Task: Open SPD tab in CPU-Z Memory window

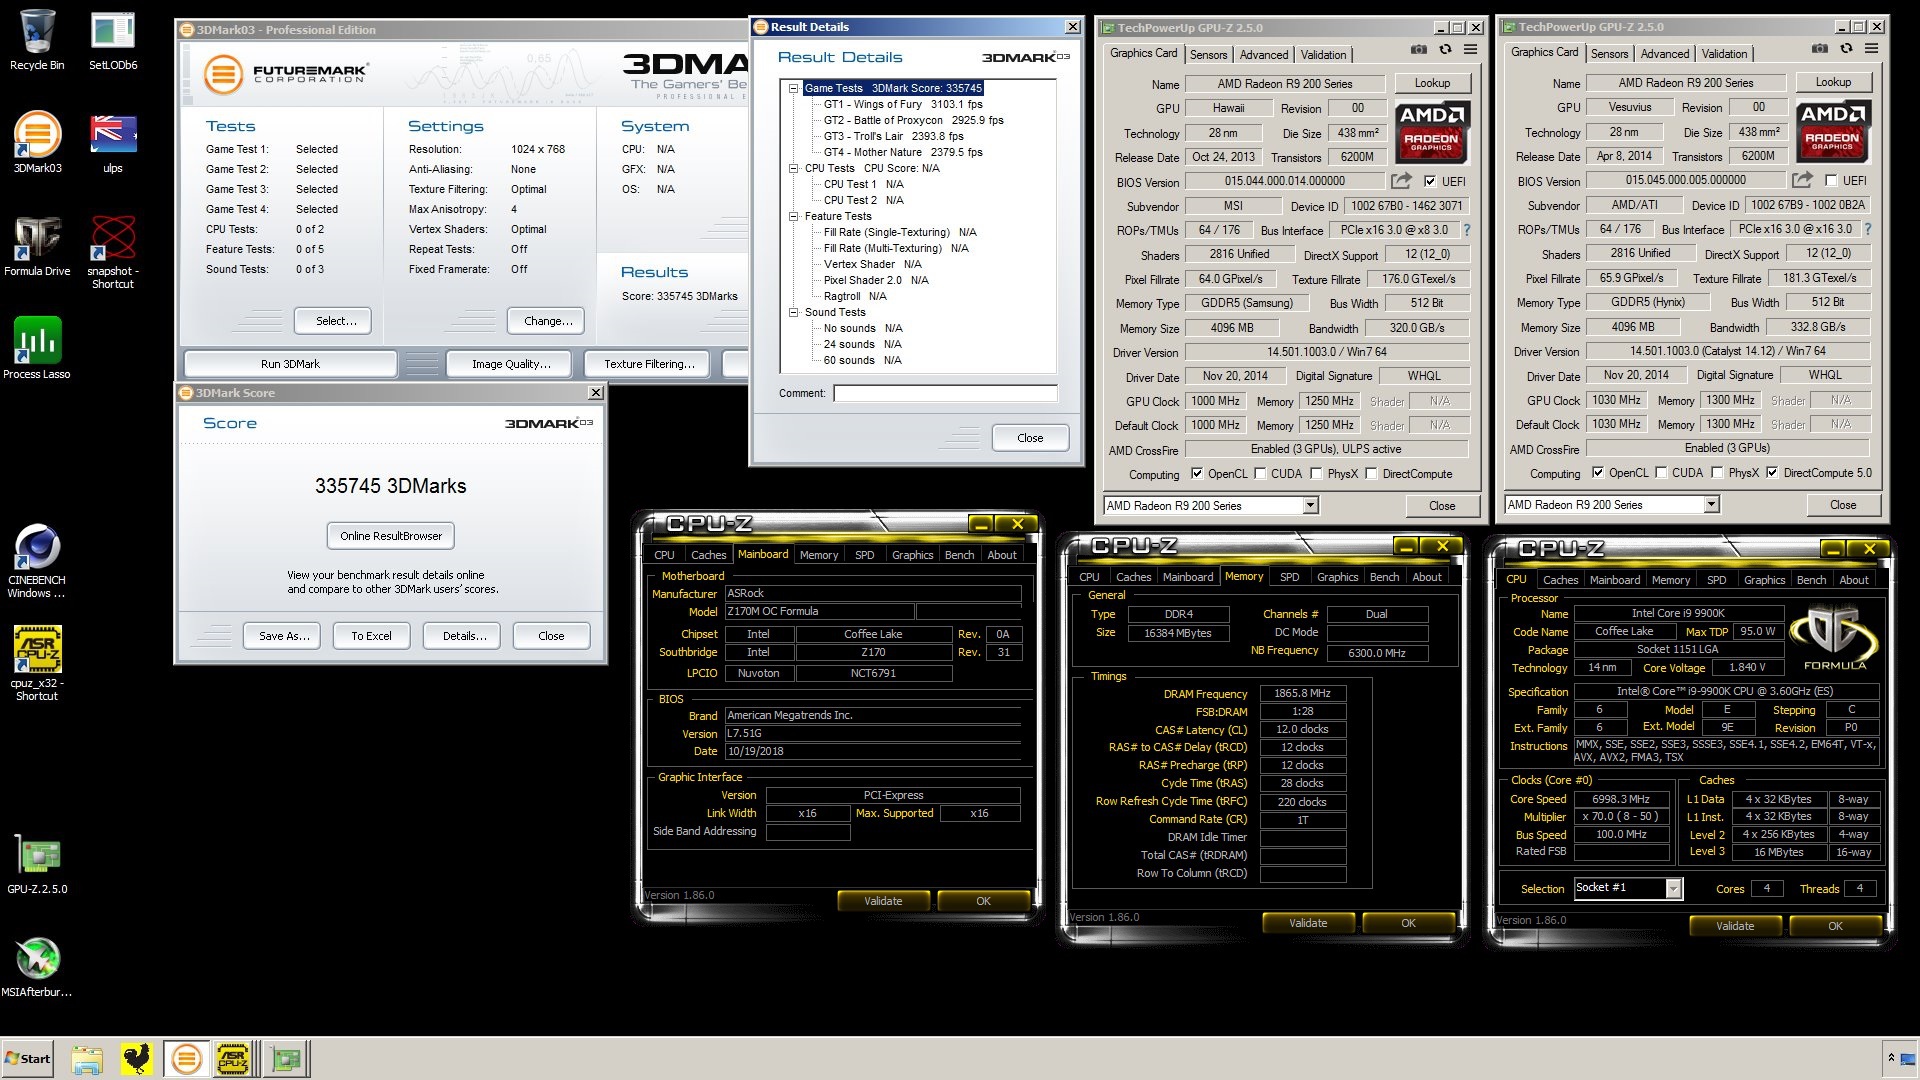Action: (1290, 577)
